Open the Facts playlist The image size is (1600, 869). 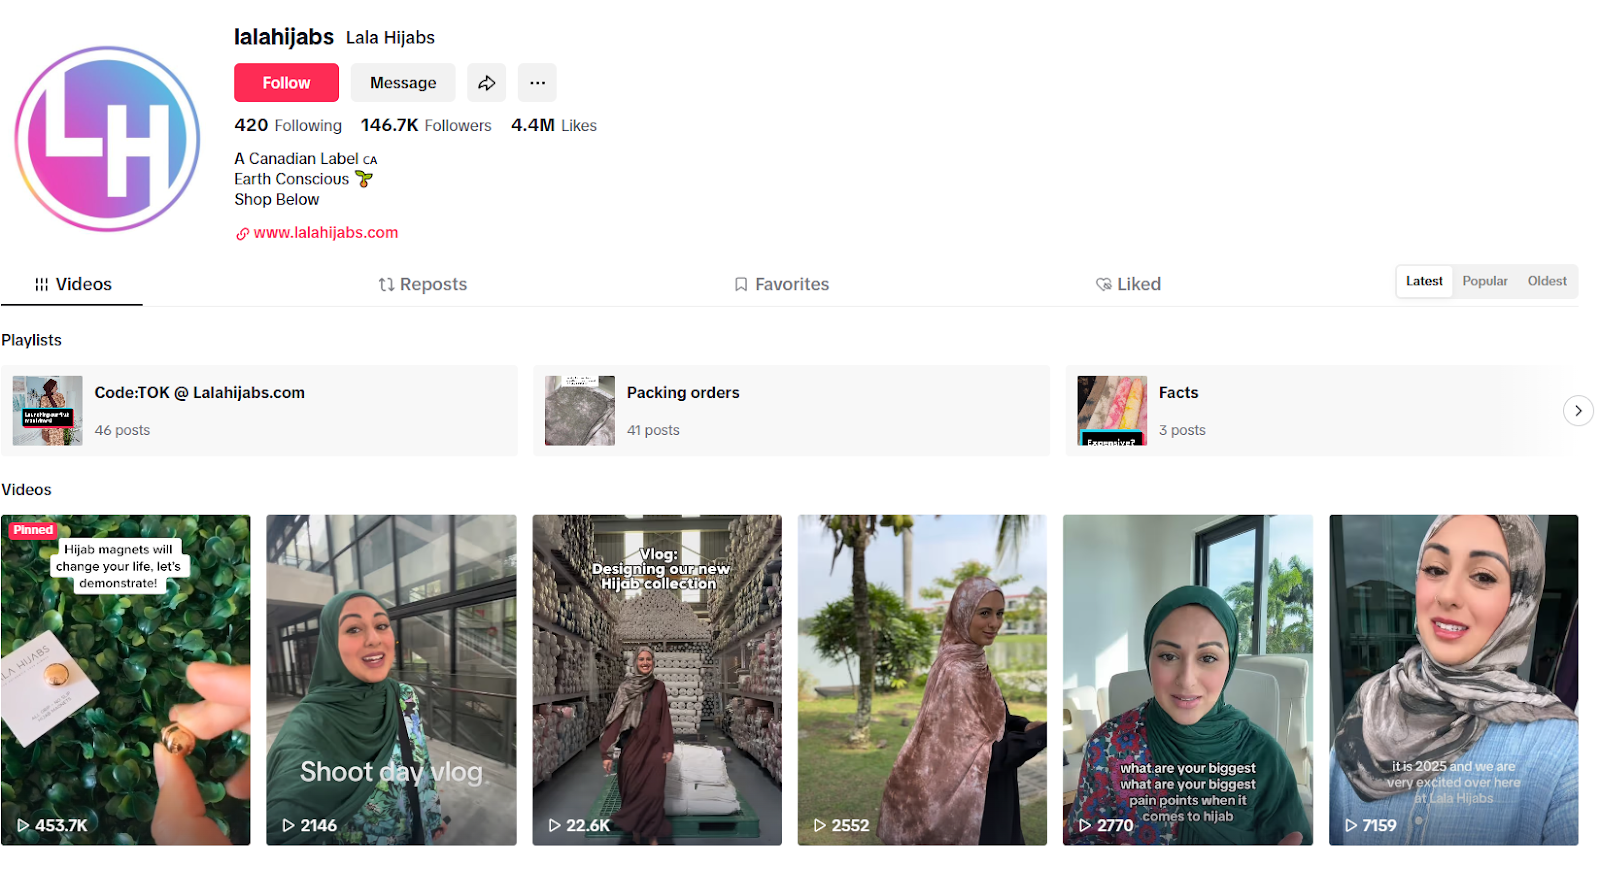click(x=1320, y=411)
